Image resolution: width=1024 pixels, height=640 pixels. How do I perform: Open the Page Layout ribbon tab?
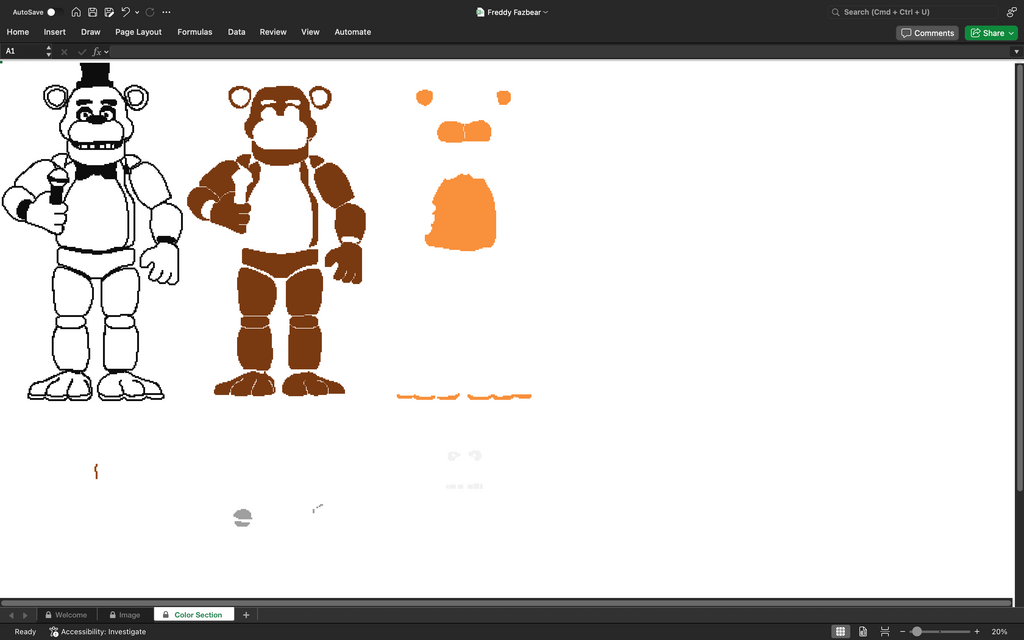[138, 32]
